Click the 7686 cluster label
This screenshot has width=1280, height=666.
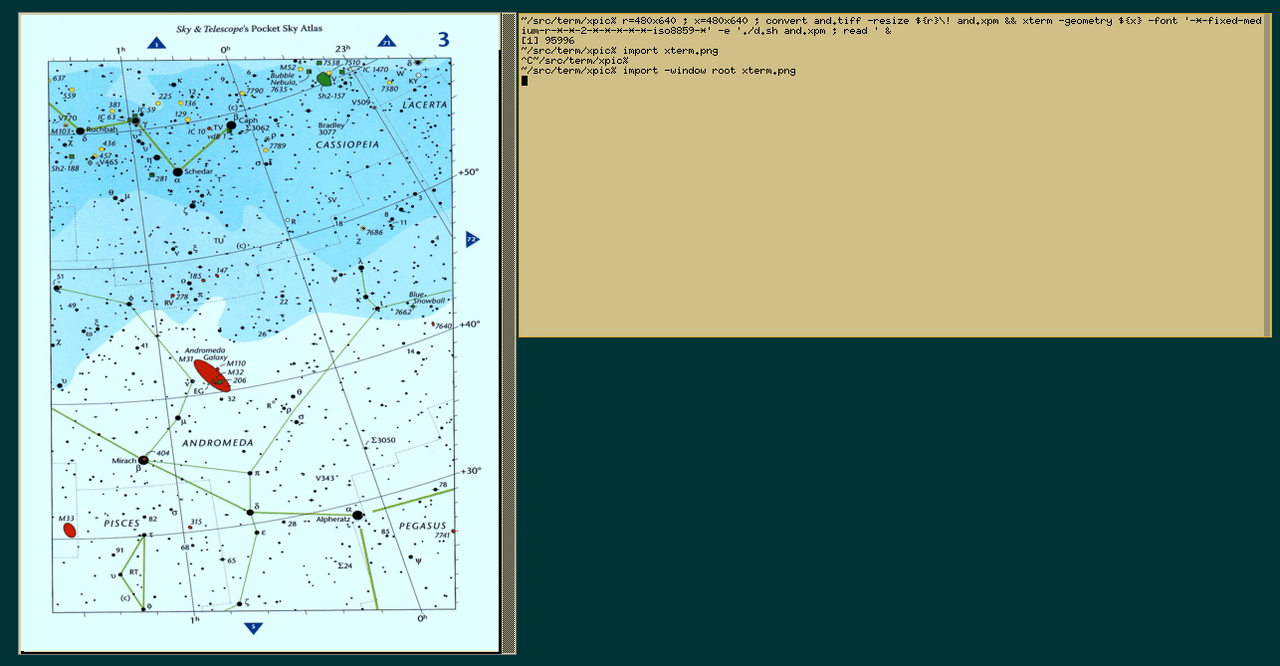click(374, 232)
